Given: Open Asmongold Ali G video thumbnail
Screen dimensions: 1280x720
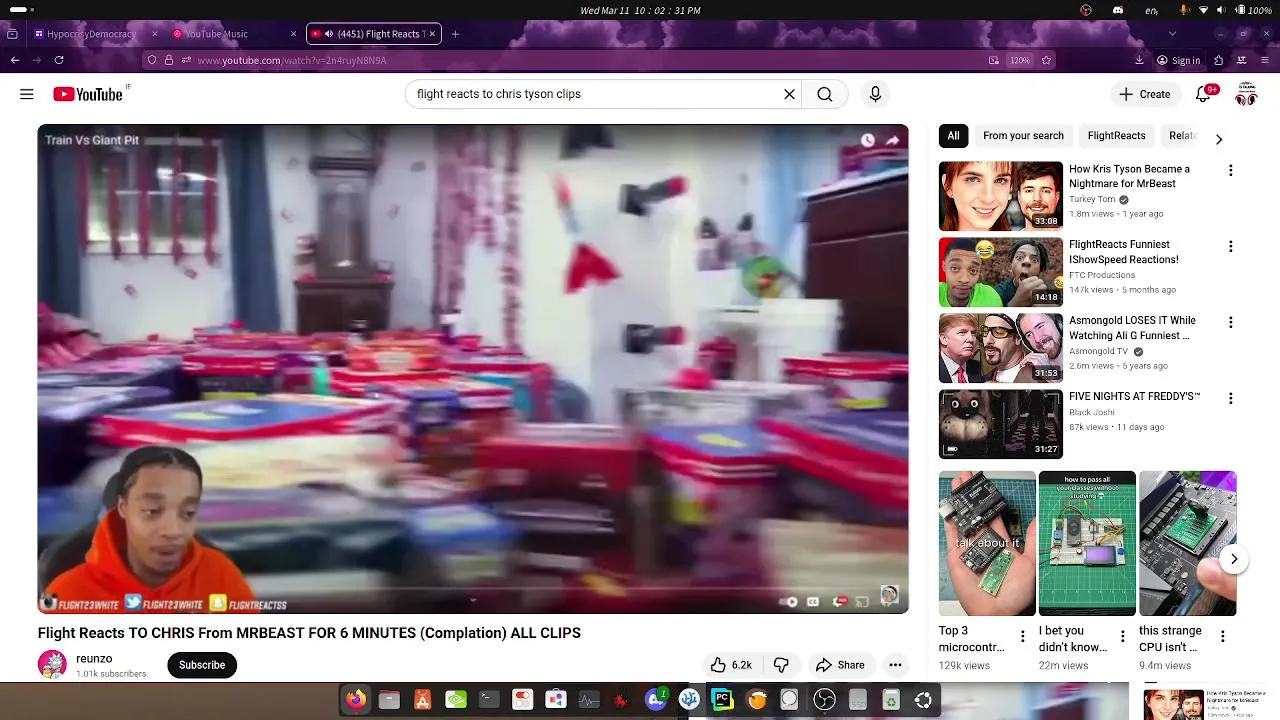Looking at the screenshot, I should [x=1000, y=348].
